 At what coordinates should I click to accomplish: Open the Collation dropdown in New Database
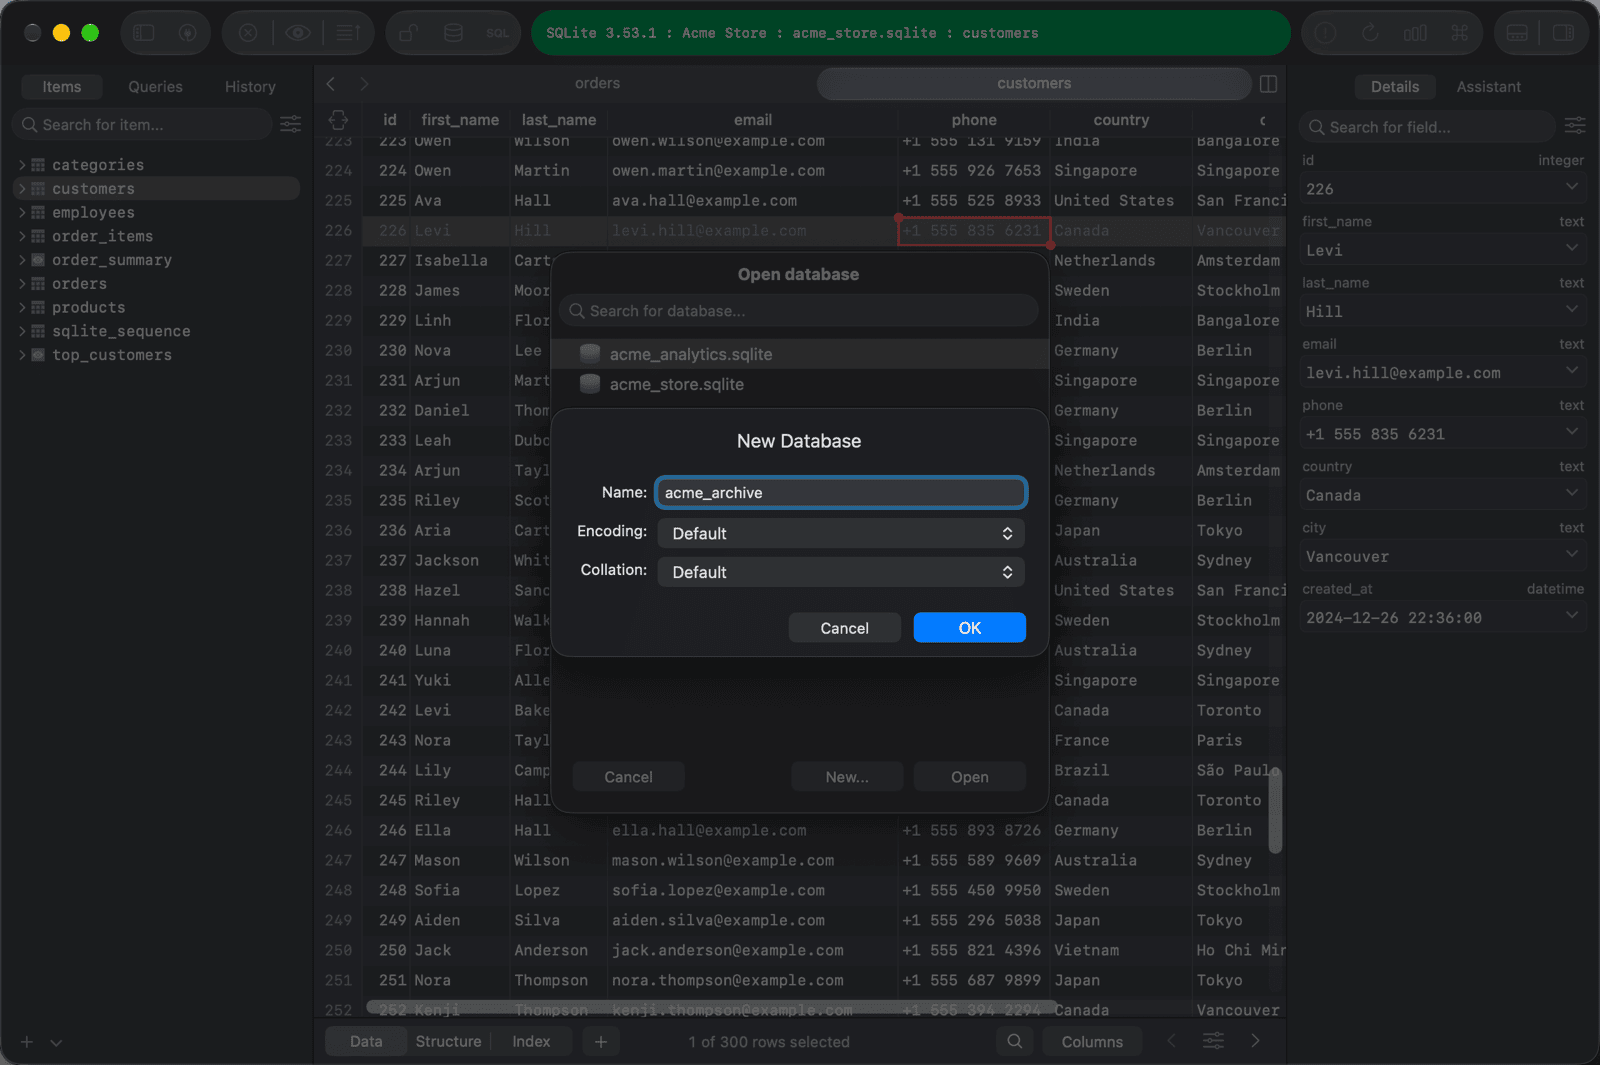[x=841, y=572]
